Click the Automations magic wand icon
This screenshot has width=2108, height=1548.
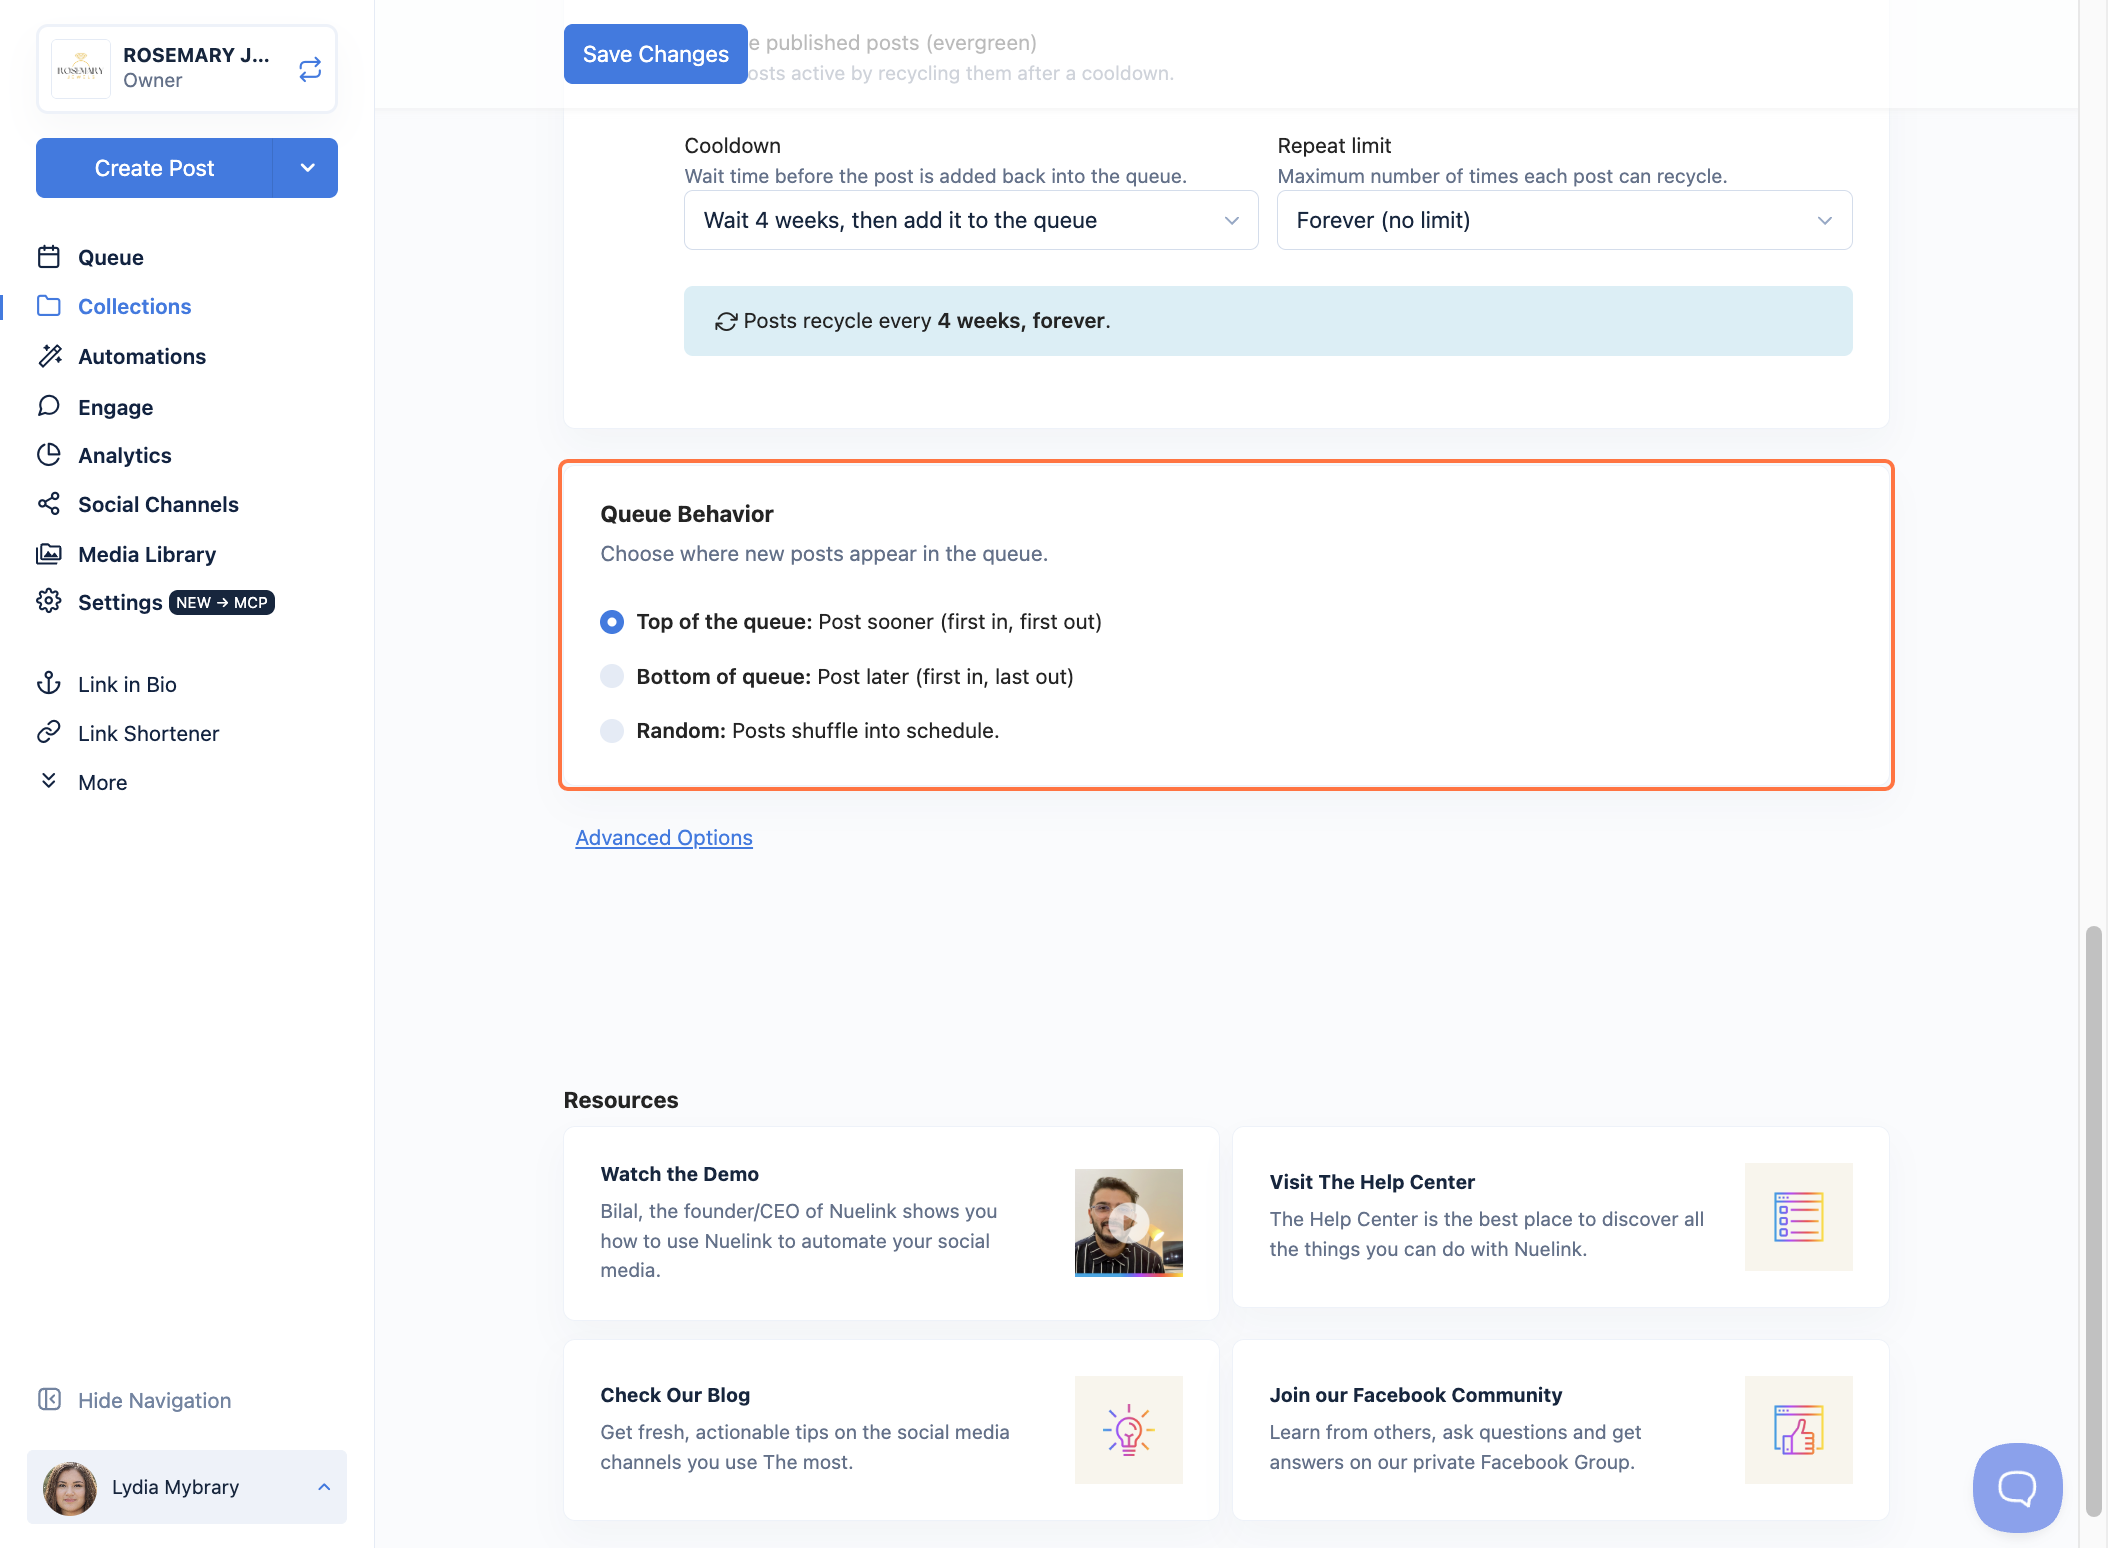[x=49, y=356]
